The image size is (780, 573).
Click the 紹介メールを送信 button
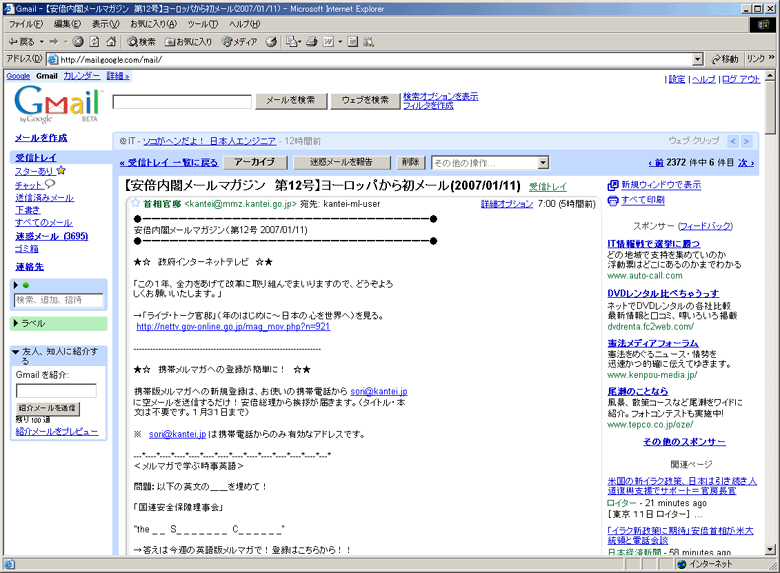point(48,408)
